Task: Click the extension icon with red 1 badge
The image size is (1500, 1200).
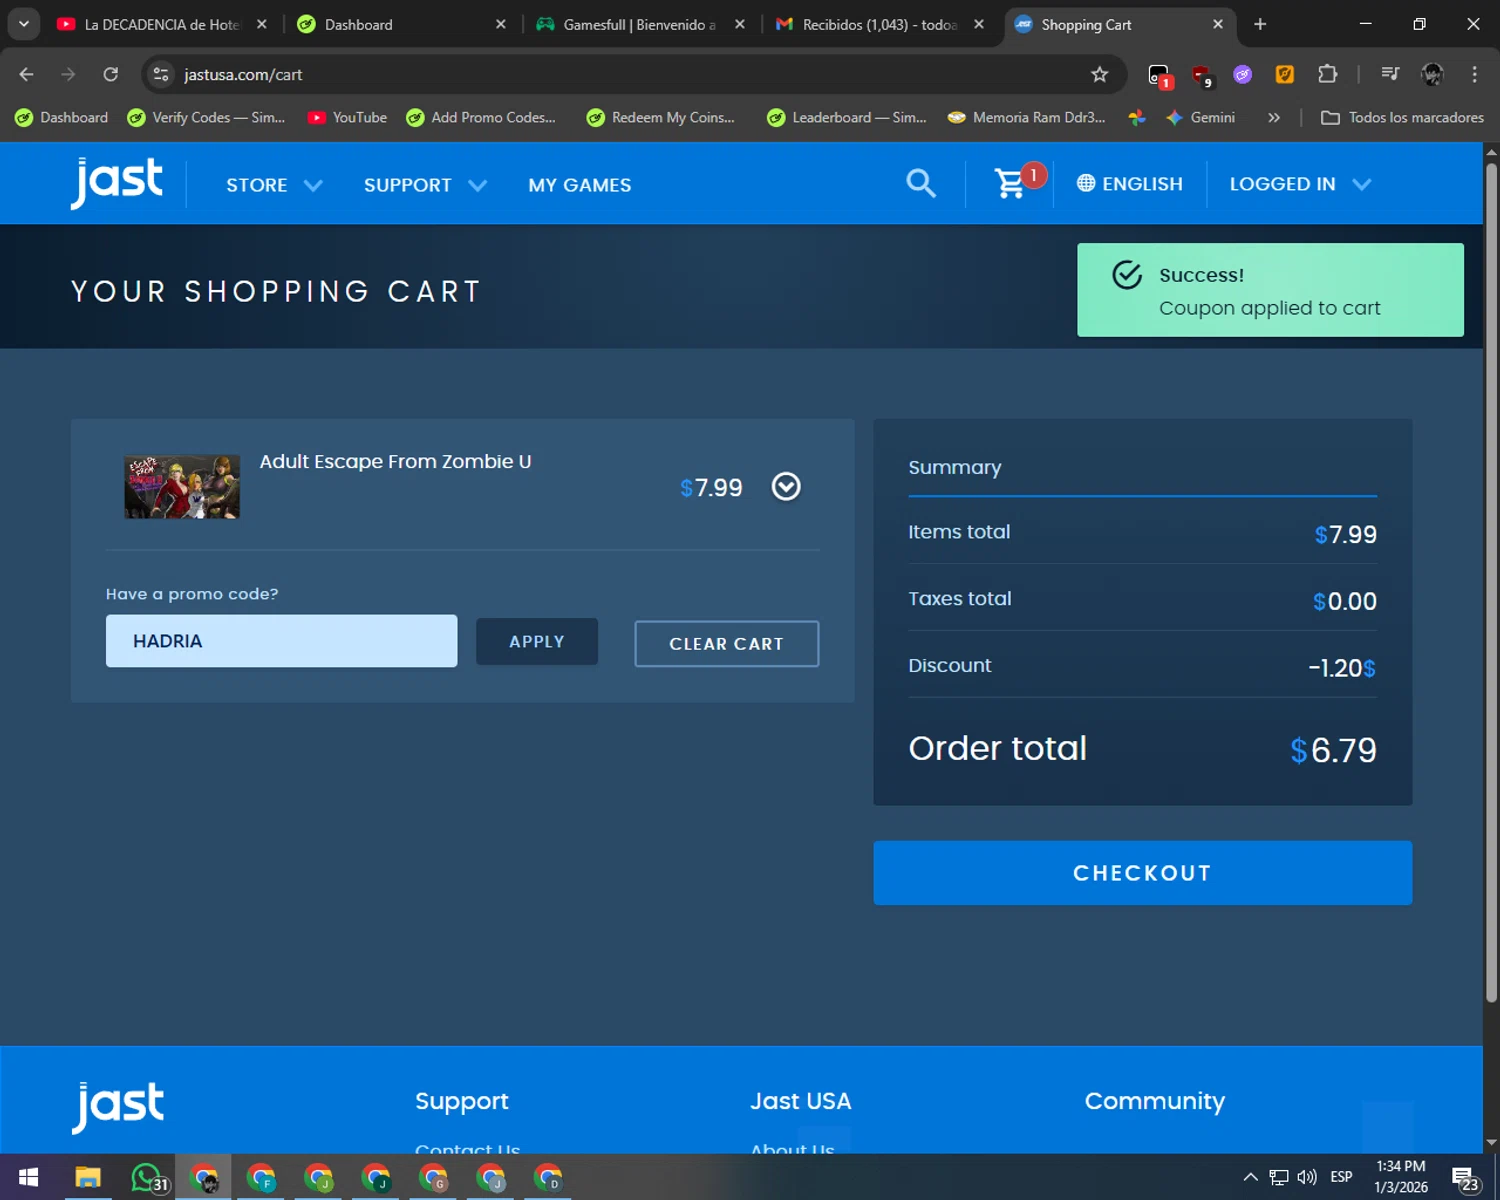Action: pos(1160,76)
